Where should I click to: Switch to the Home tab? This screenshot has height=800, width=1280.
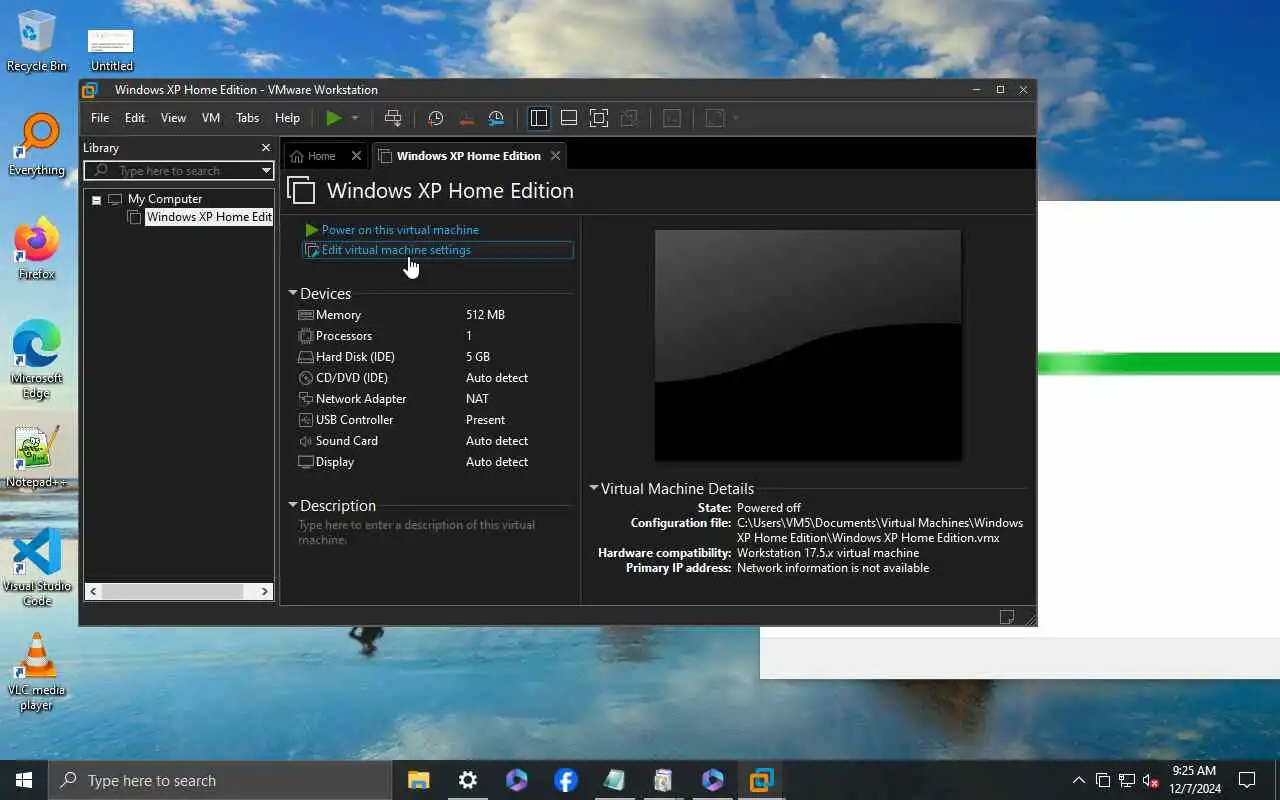coord(321,156)
